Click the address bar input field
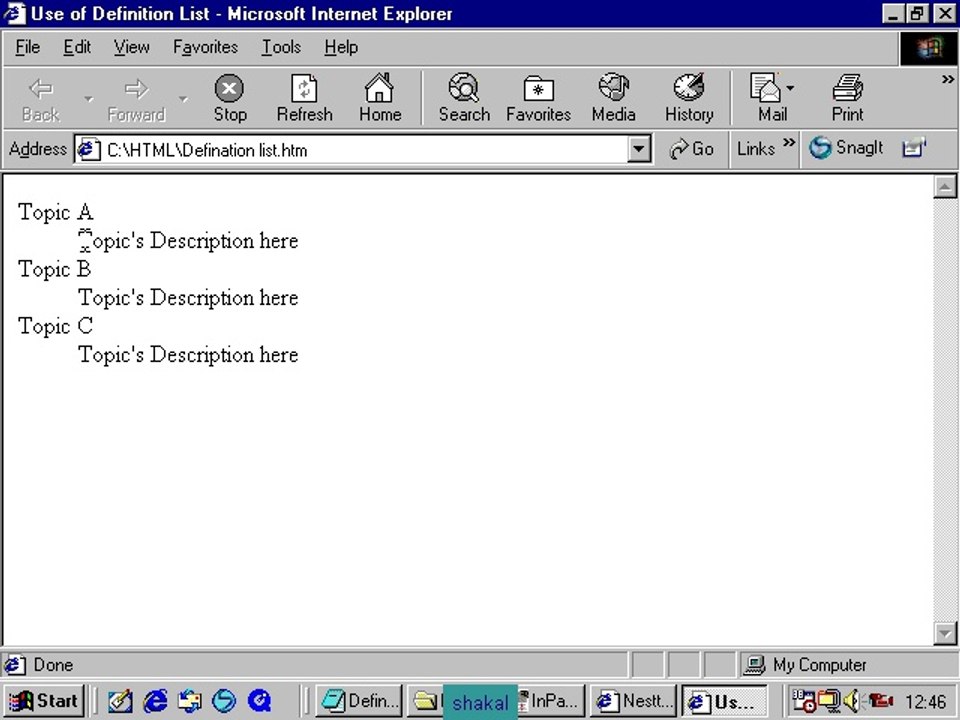This screenshot has height=720, width=960. point(364,149)
